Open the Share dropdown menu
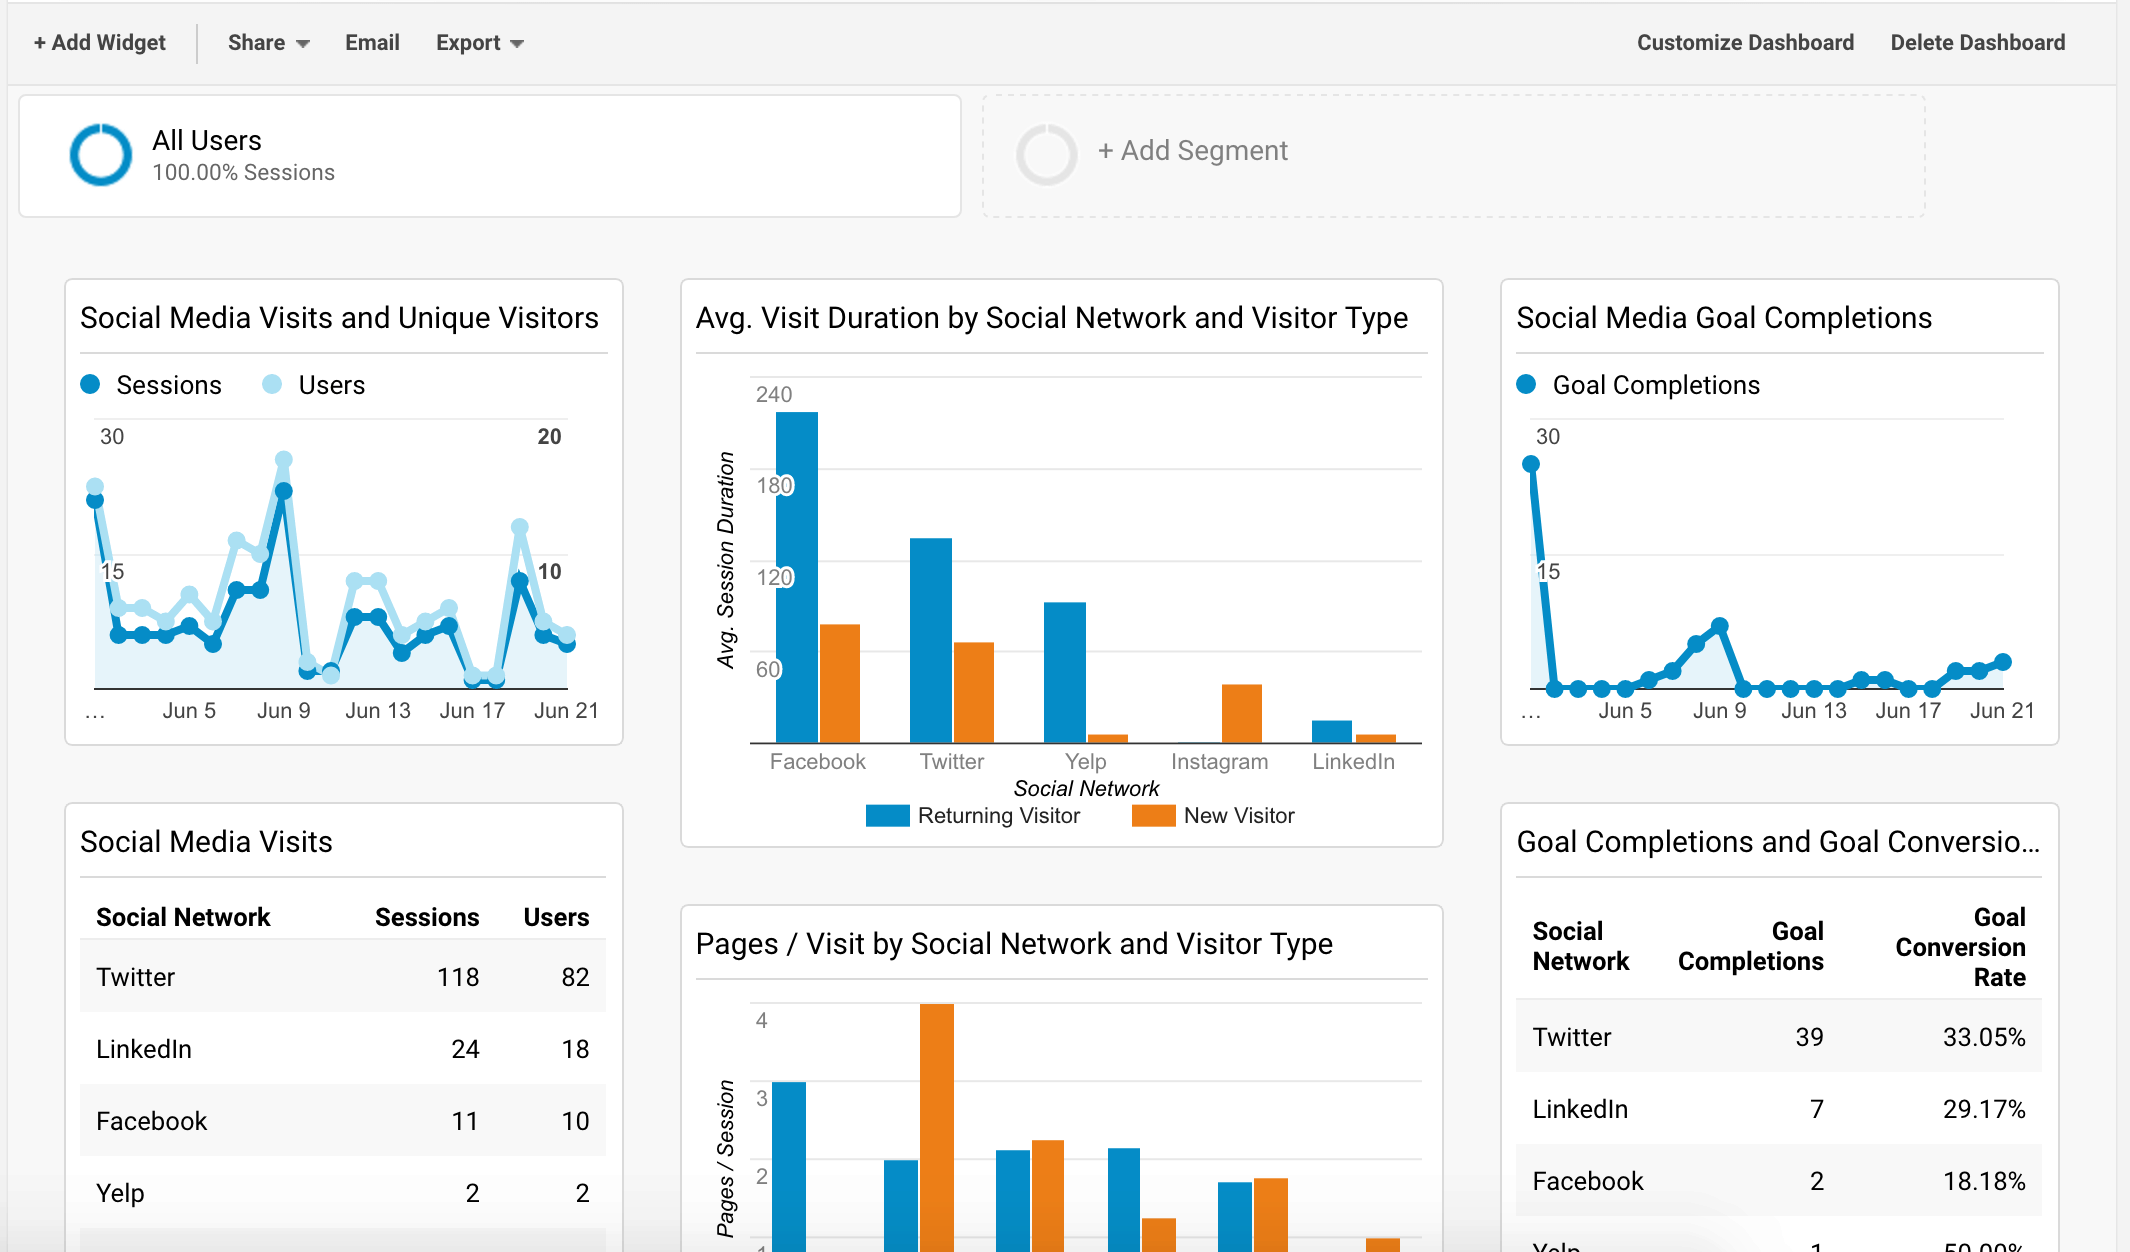The height and width of the screenshot is (1252, 2130). click(x=268, y=43)
